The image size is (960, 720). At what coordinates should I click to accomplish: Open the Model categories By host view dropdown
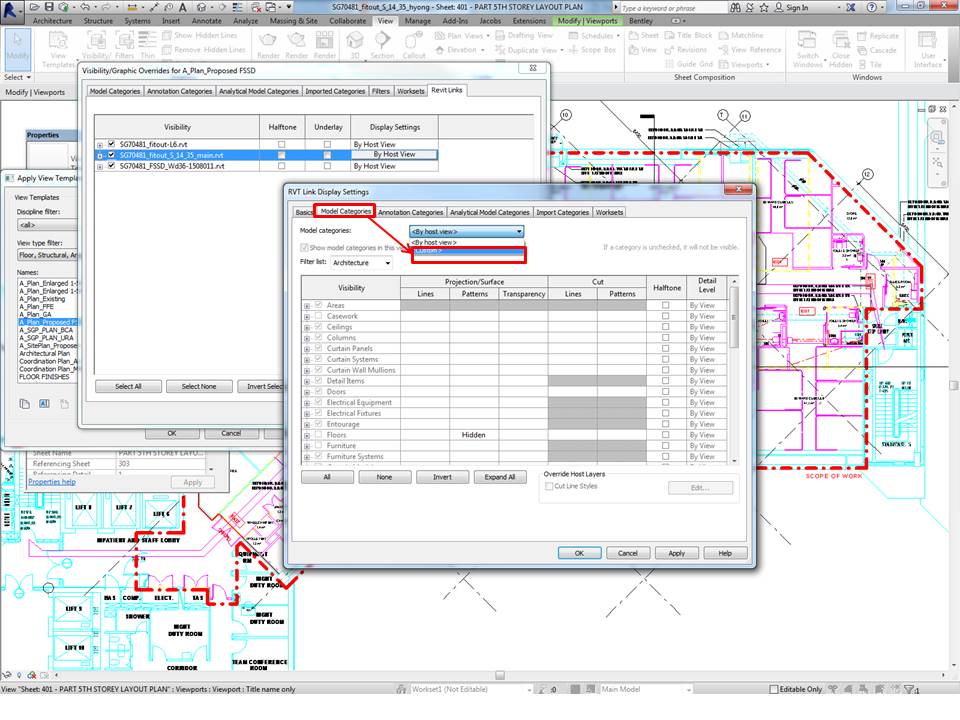click(519, 231)
